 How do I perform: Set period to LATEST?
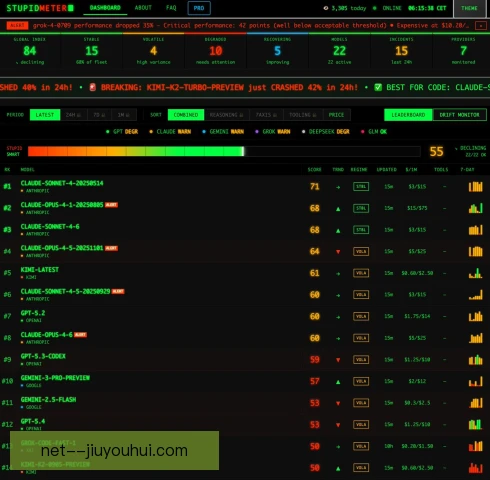[45, 115]
